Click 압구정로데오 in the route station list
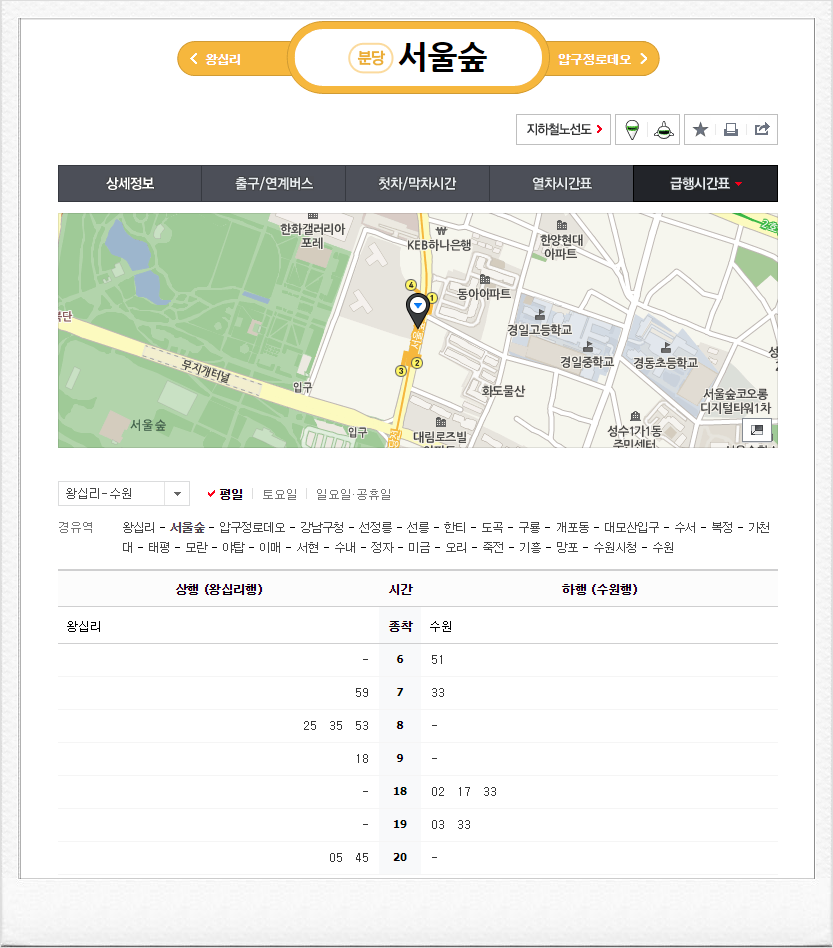 252,527
